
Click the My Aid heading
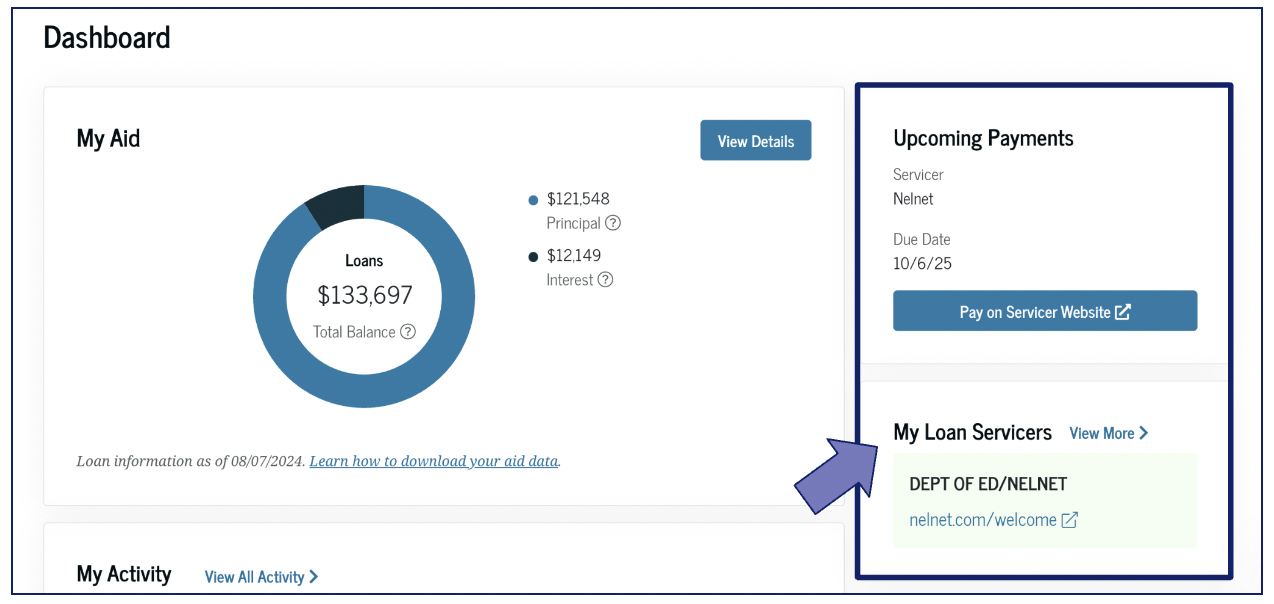pos(108,138)
